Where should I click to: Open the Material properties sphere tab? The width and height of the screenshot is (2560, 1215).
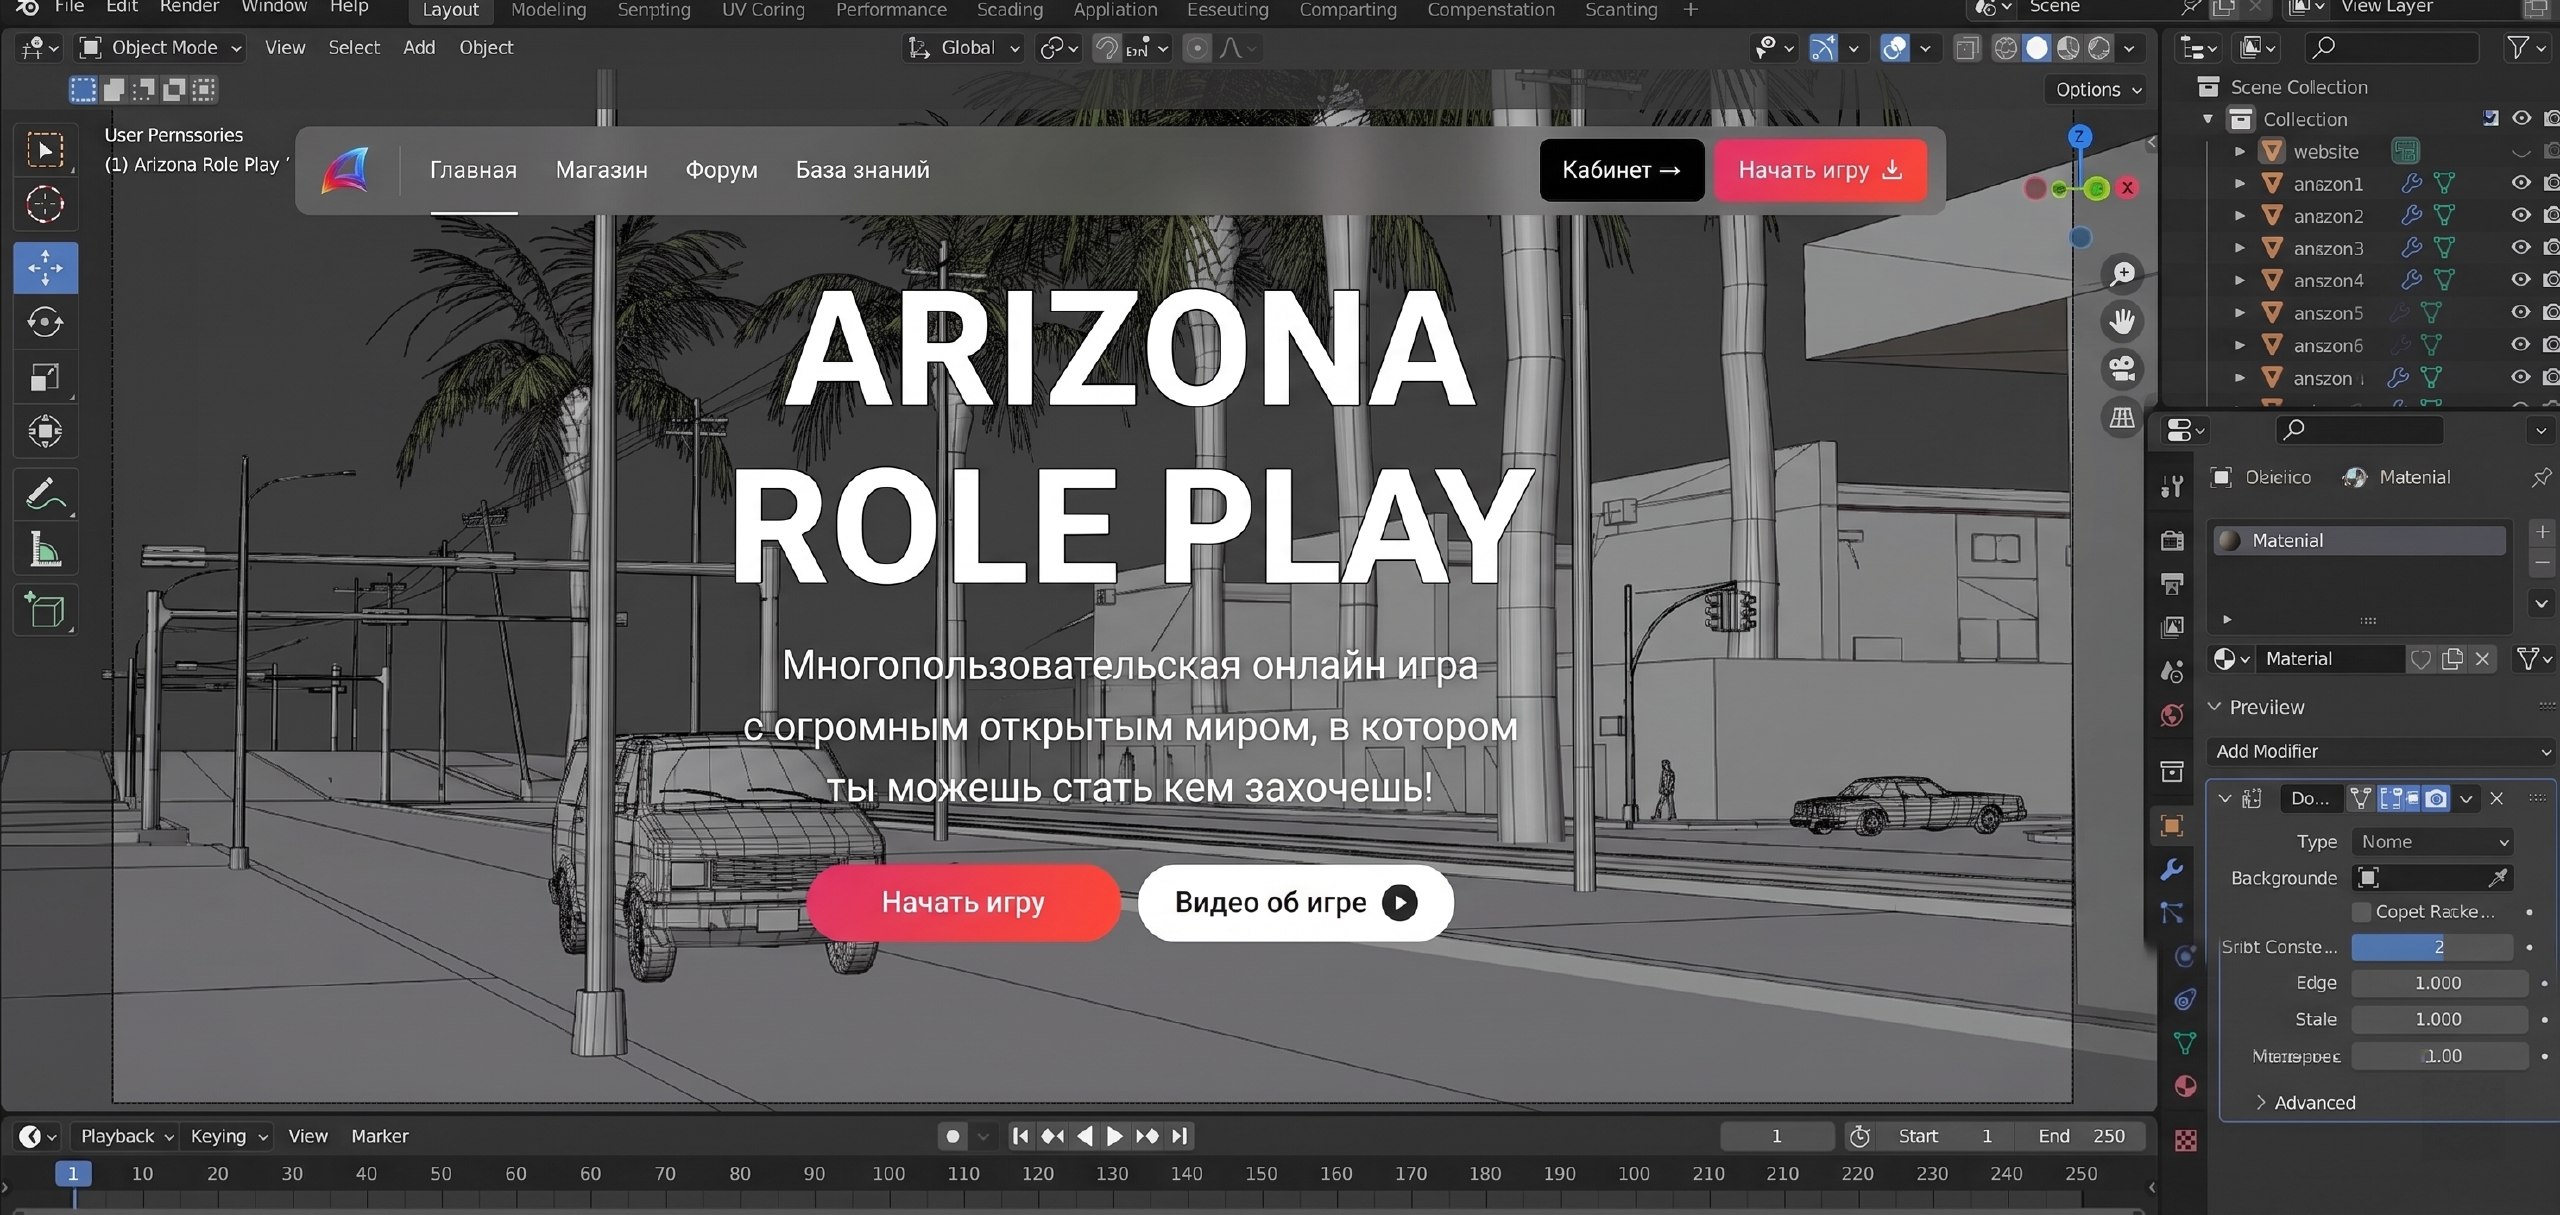point(2186,1087)
